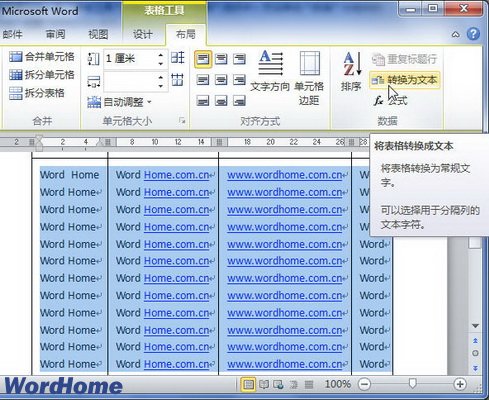
Task: Click Table Tools (表格工具) contextual header
Action: pyautogui.click(x=164, y=11)
